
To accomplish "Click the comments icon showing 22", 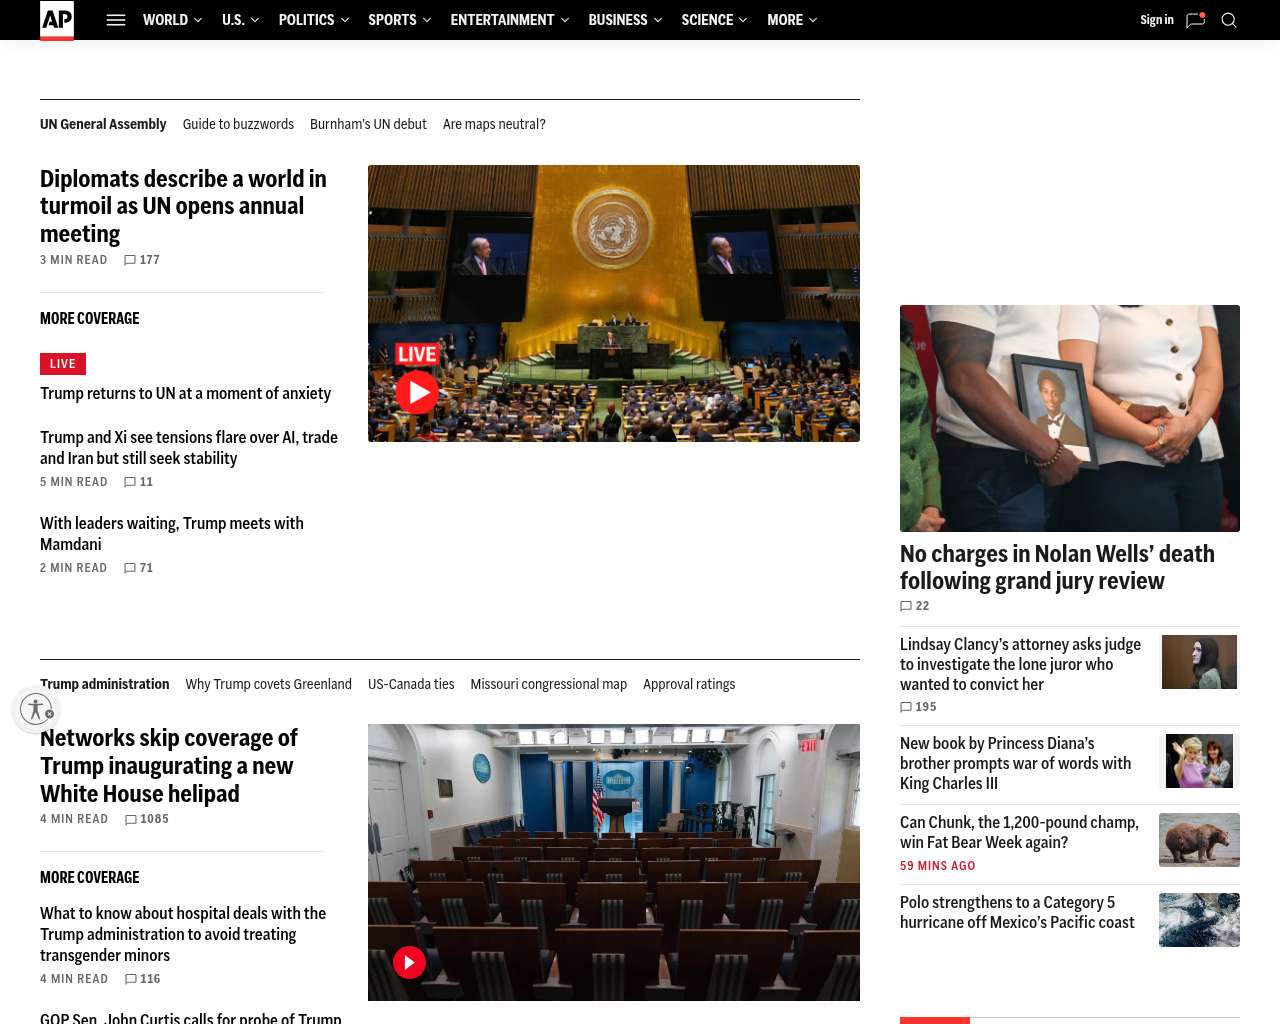I will click(906, 606).
